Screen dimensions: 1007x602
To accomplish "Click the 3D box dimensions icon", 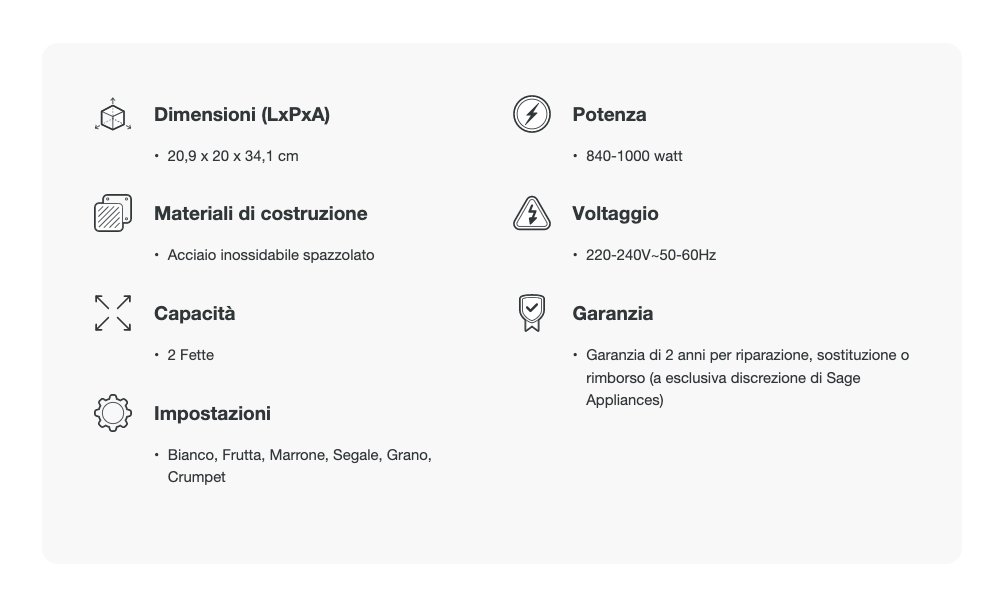I will tap(112, 114).
